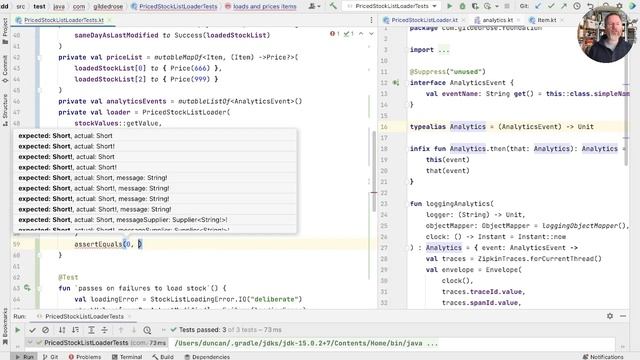Image resolution: width=640 pixels, height=360 pixels.
Task: Go to next highlighted problem down arrow
Action: click(371, 34)
